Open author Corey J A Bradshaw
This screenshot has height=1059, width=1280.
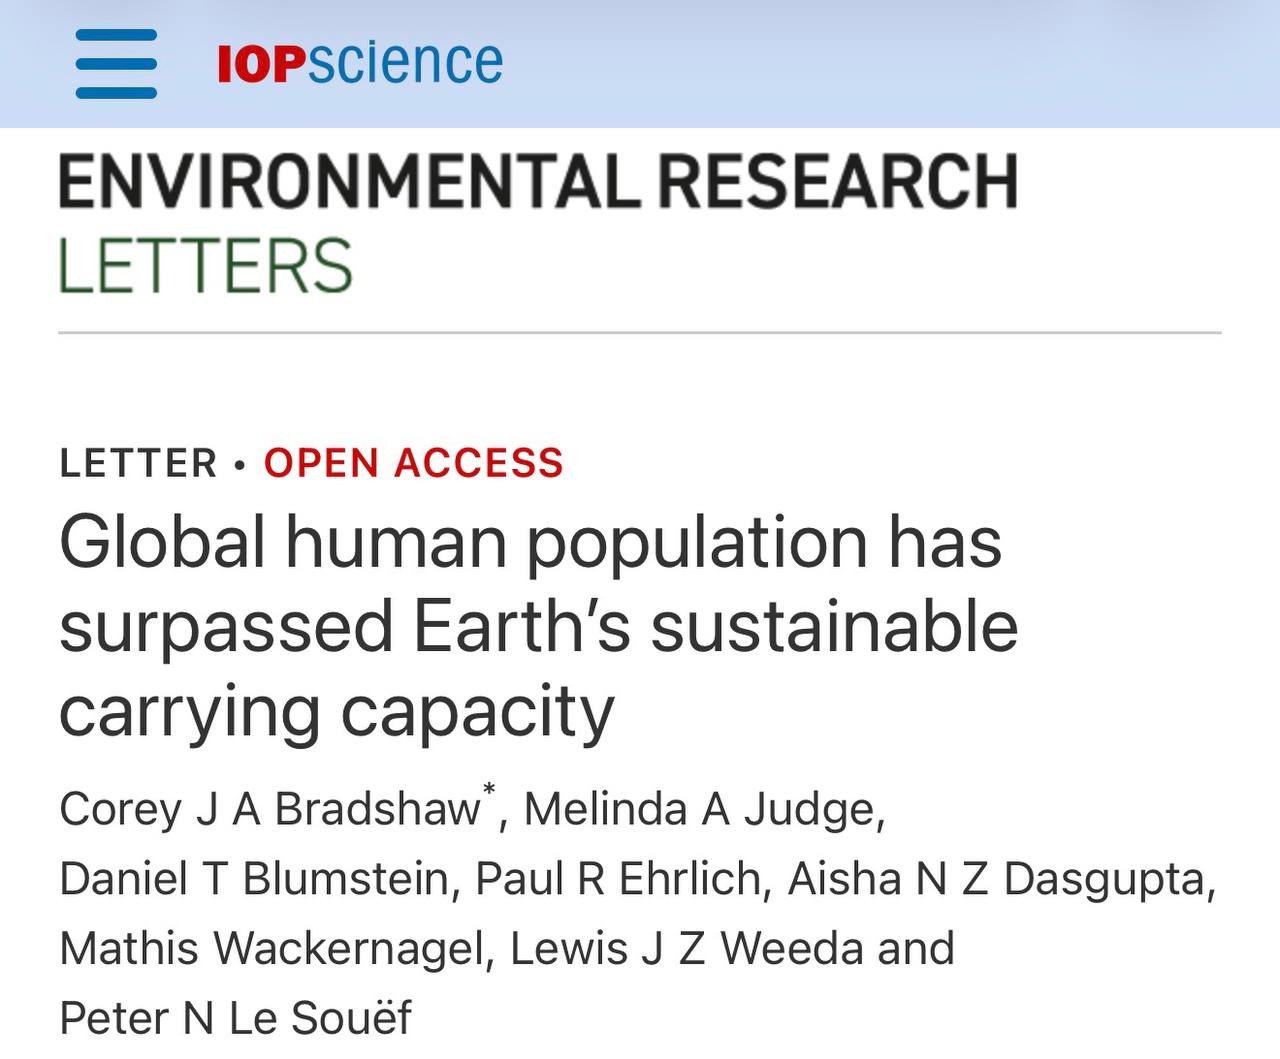(x=270, y=809)
